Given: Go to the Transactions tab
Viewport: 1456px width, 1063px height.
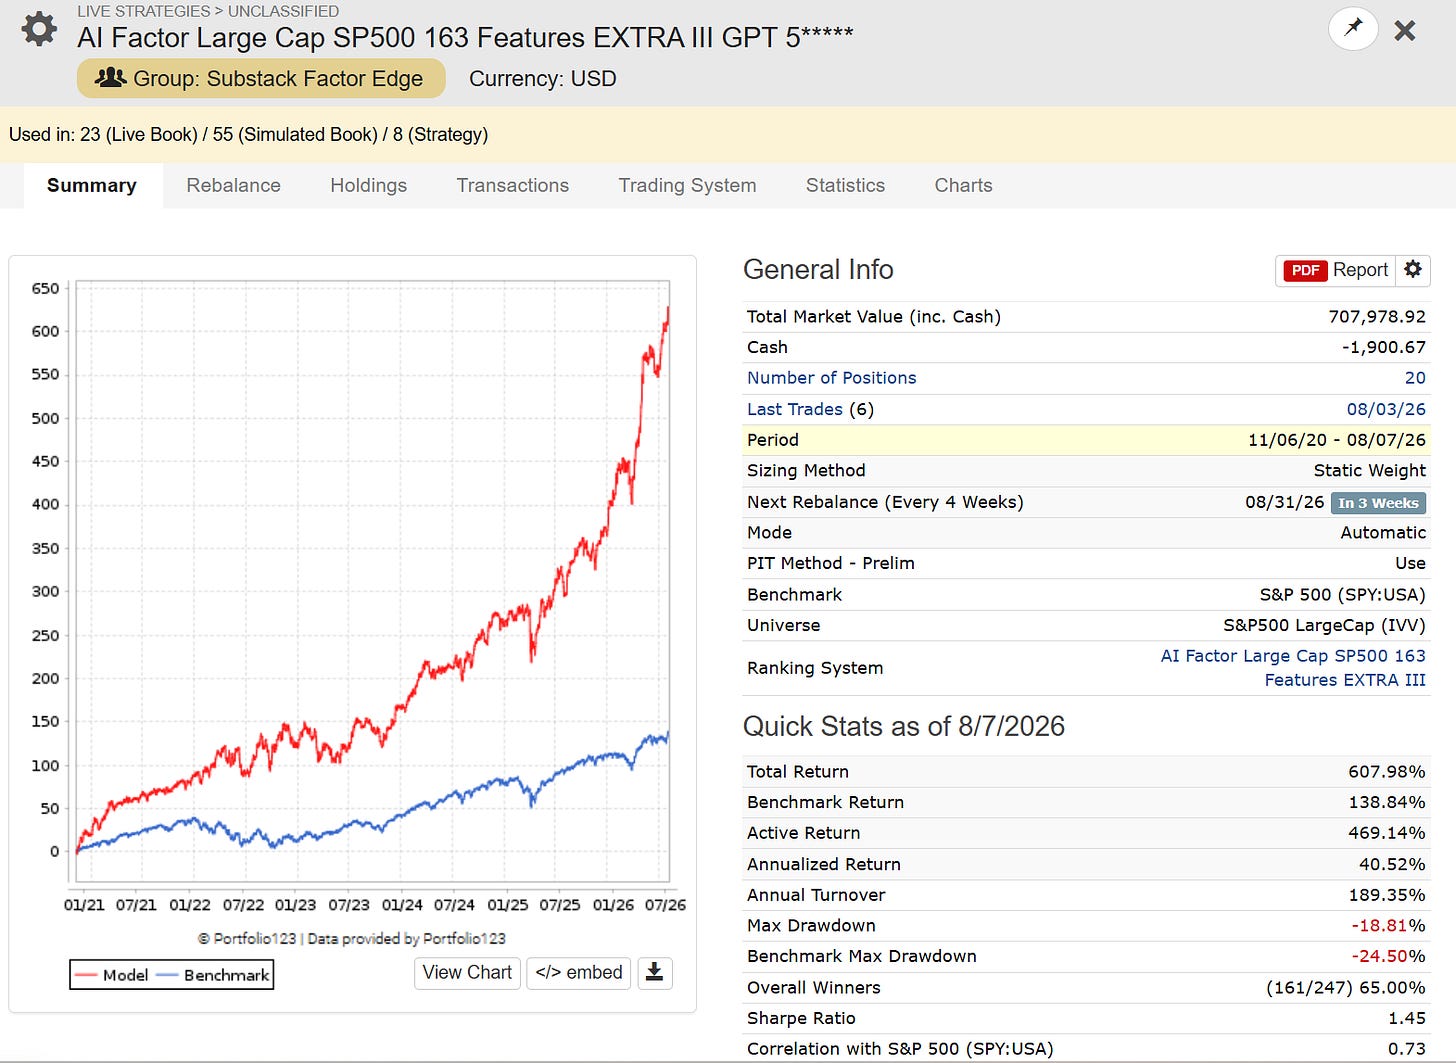Looking at the screenshot, I should pyautogui.click(x=513, y=185).
